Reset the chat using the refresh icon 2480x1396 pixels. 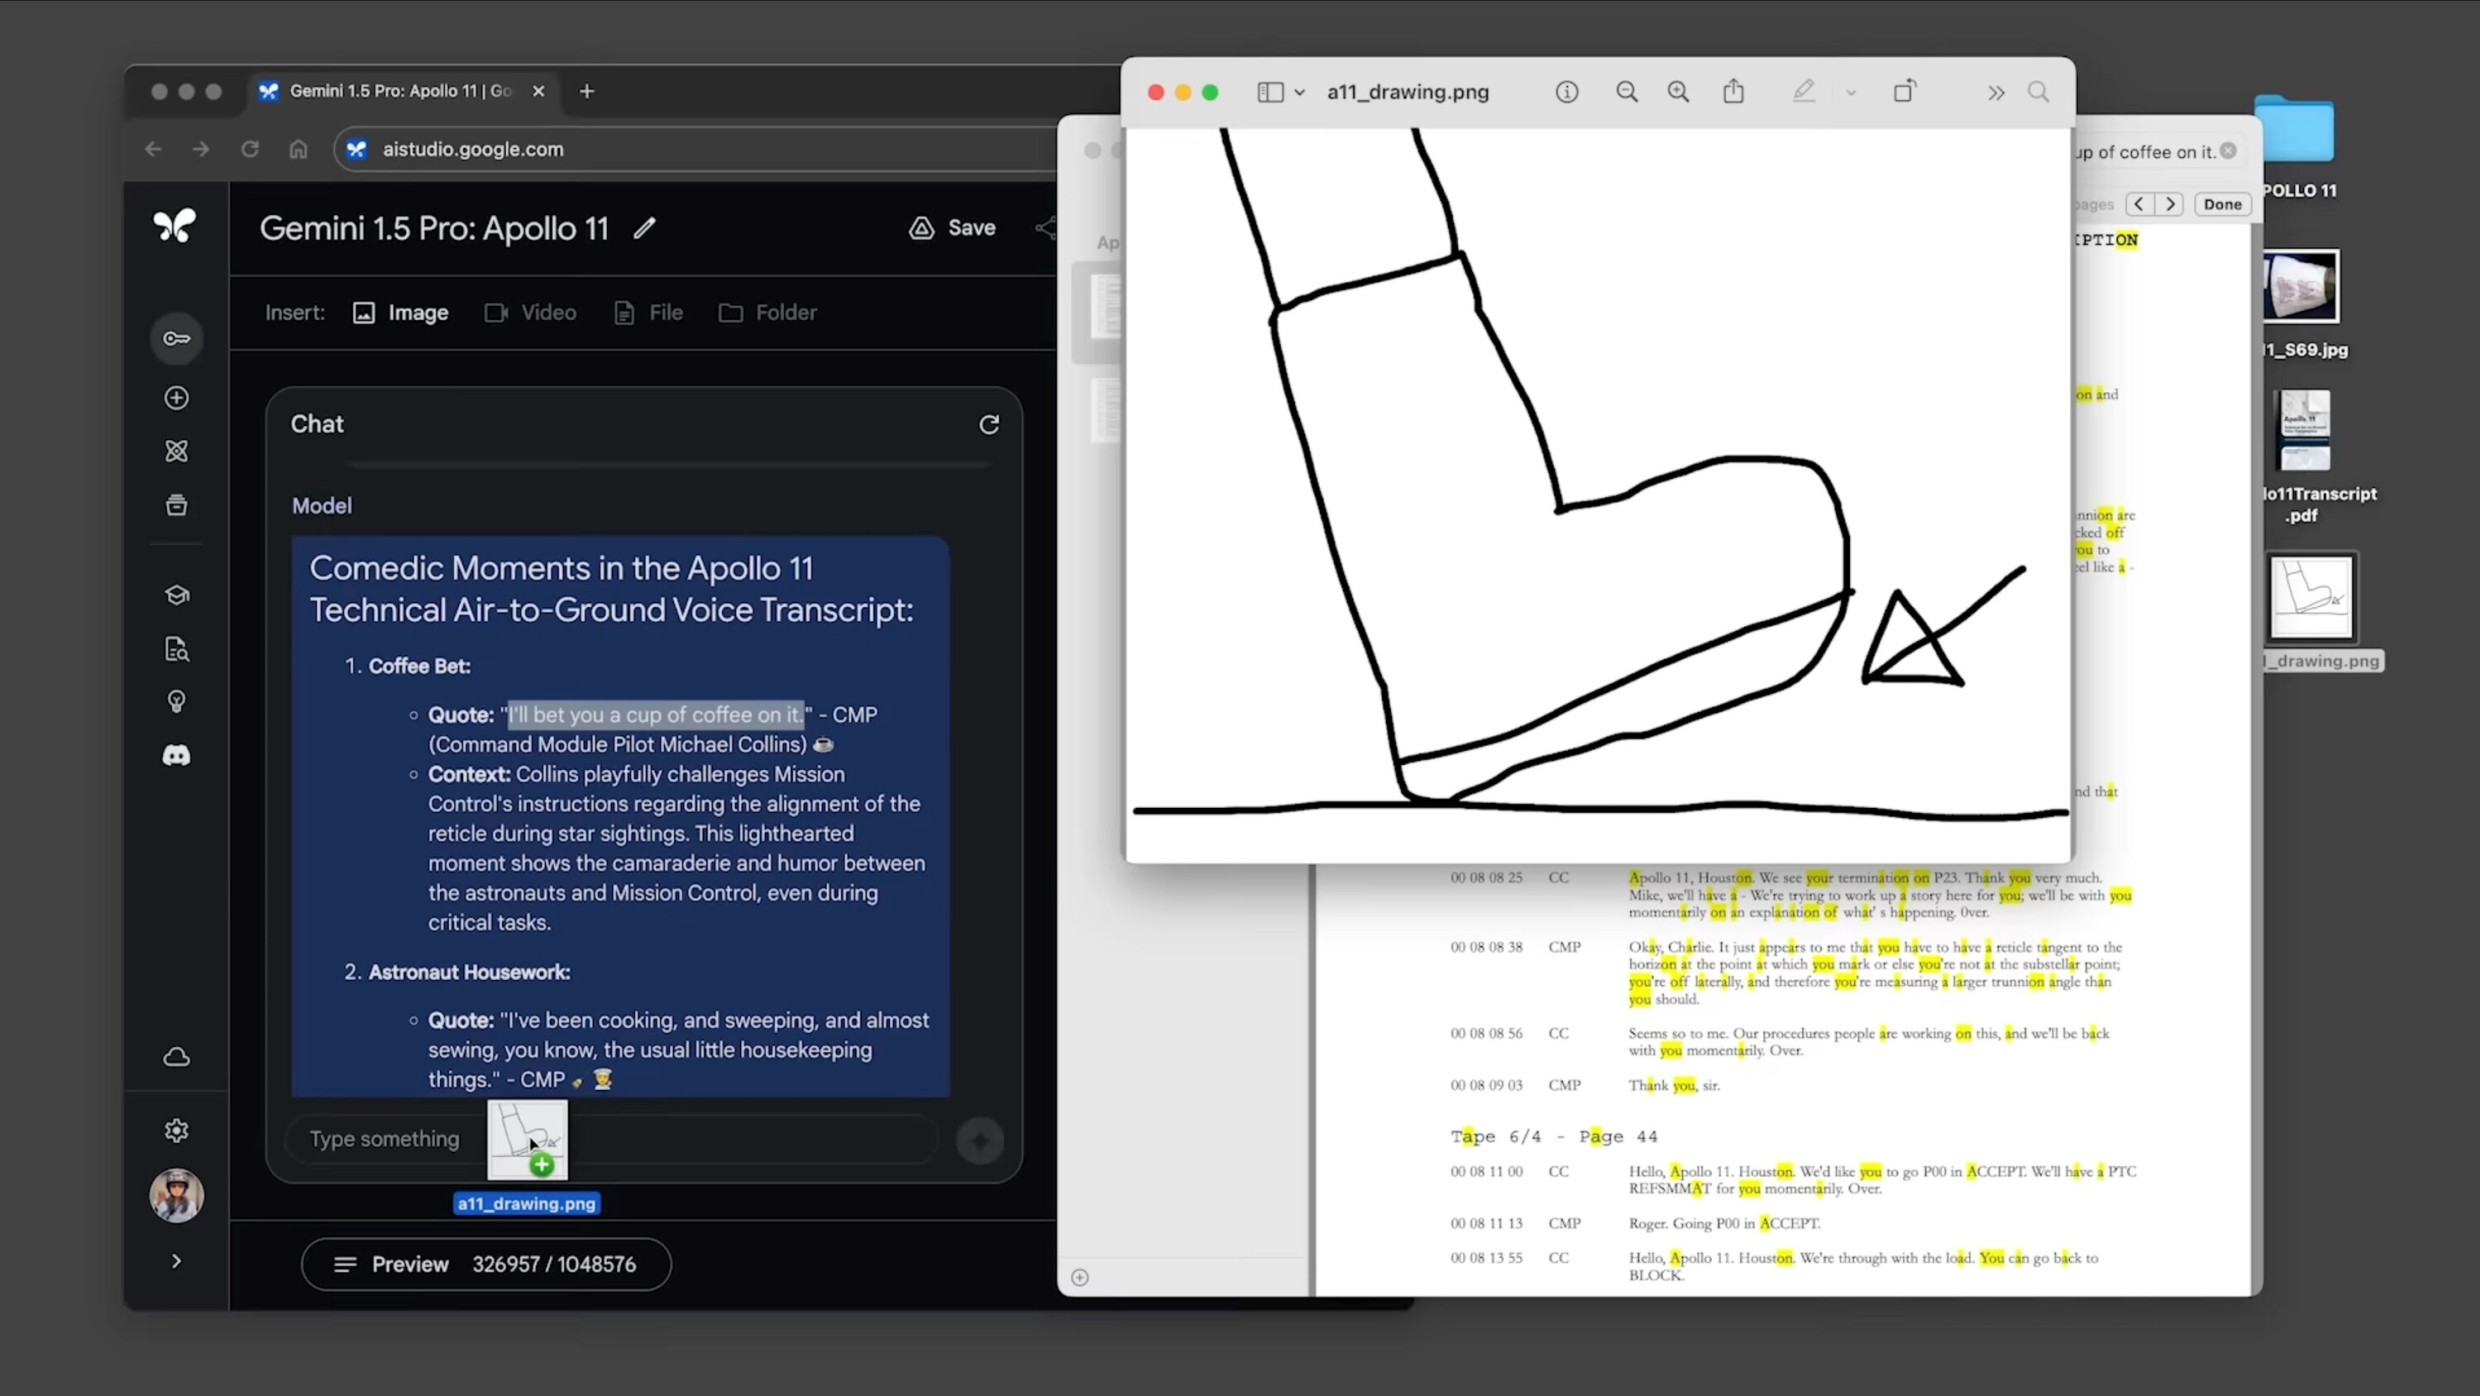989,424
